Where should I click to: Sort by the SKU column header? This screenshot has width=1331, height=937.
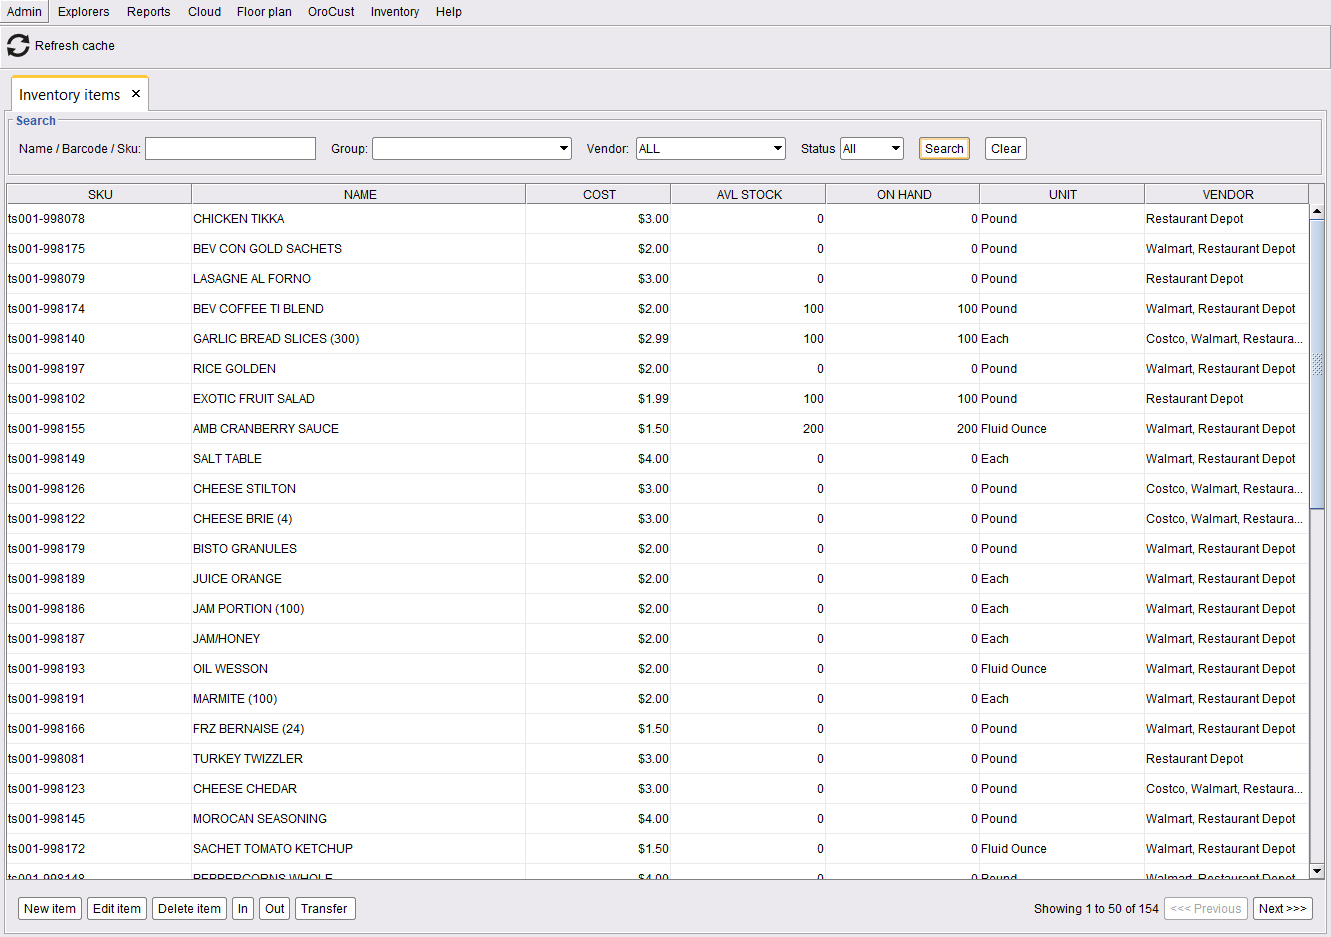pyautogui.click(x=100, y=195)
